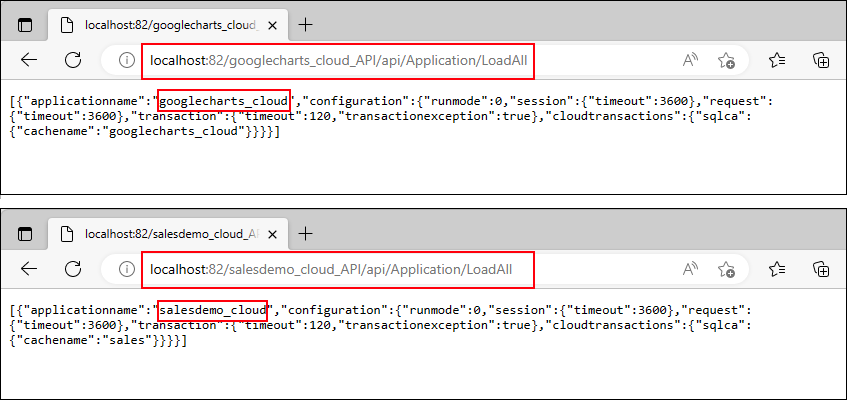Screen dimensions: 847x400
Task: Select the localhost:82/googlecharts_cloud tab
Action: (160, 24)
